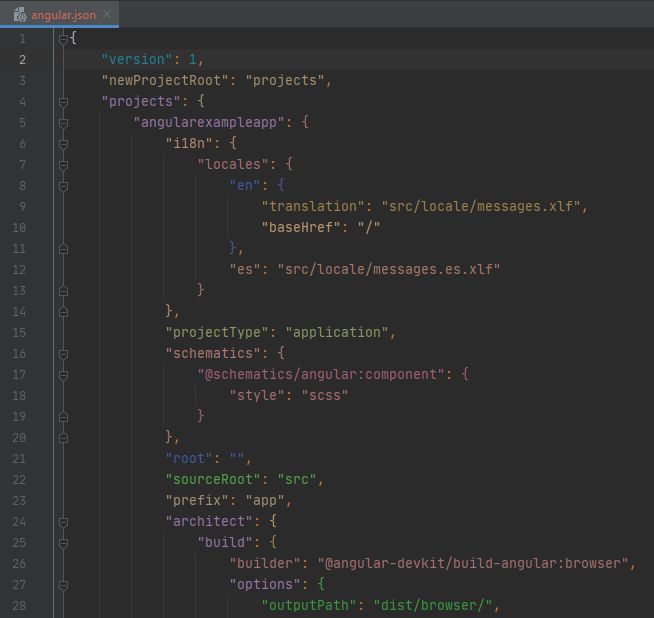This screenshot has width=654, height=618.
Task: Click the "newProjectRoot" key
Action: tap(165, 80)
